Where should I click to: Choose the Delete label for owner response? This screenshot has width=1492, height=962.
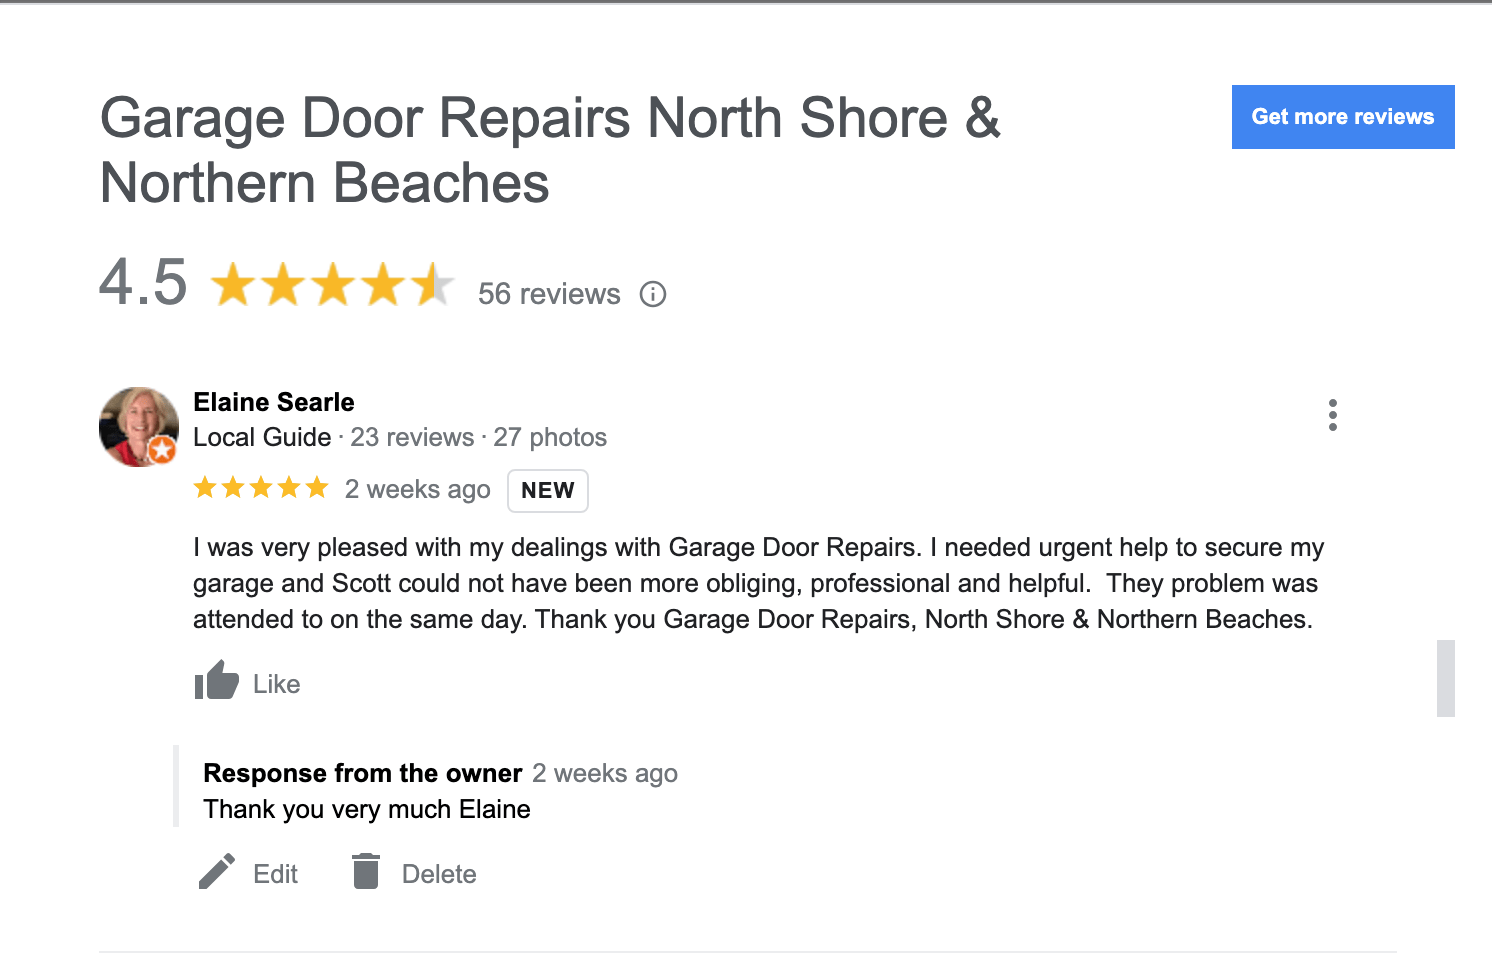point(439,874)
